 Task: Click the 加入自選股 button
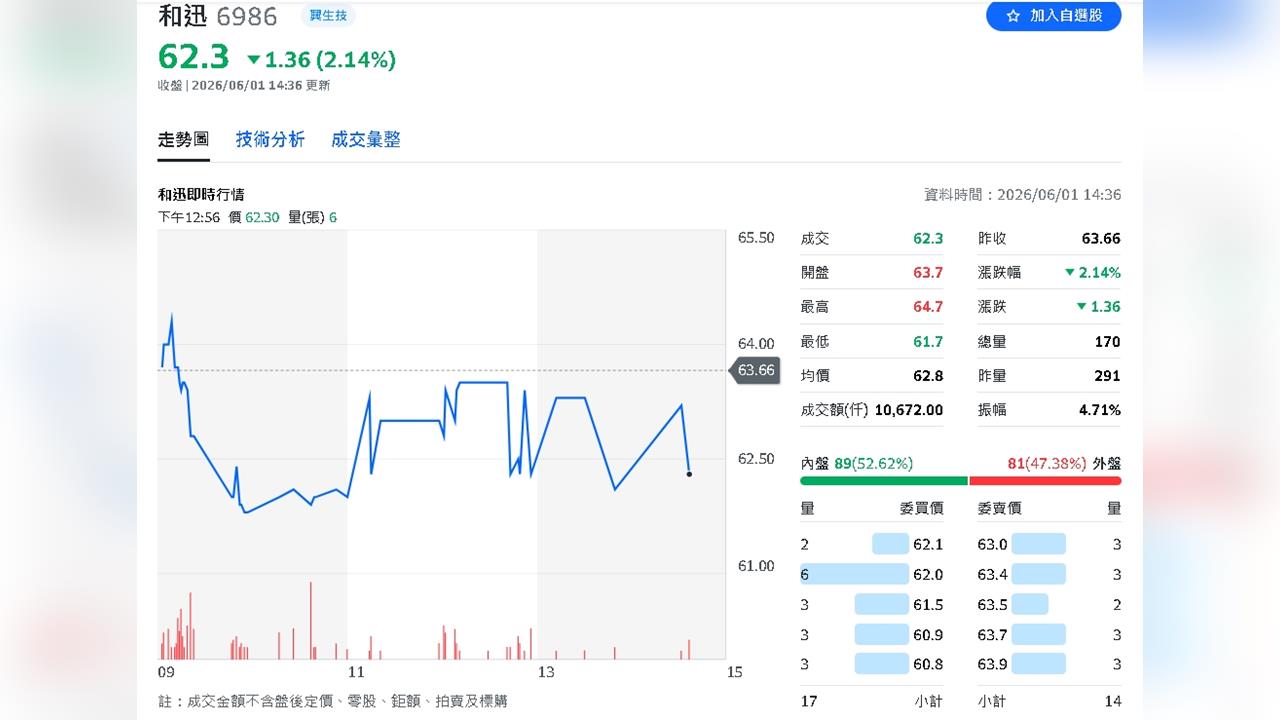(1053, 16)
